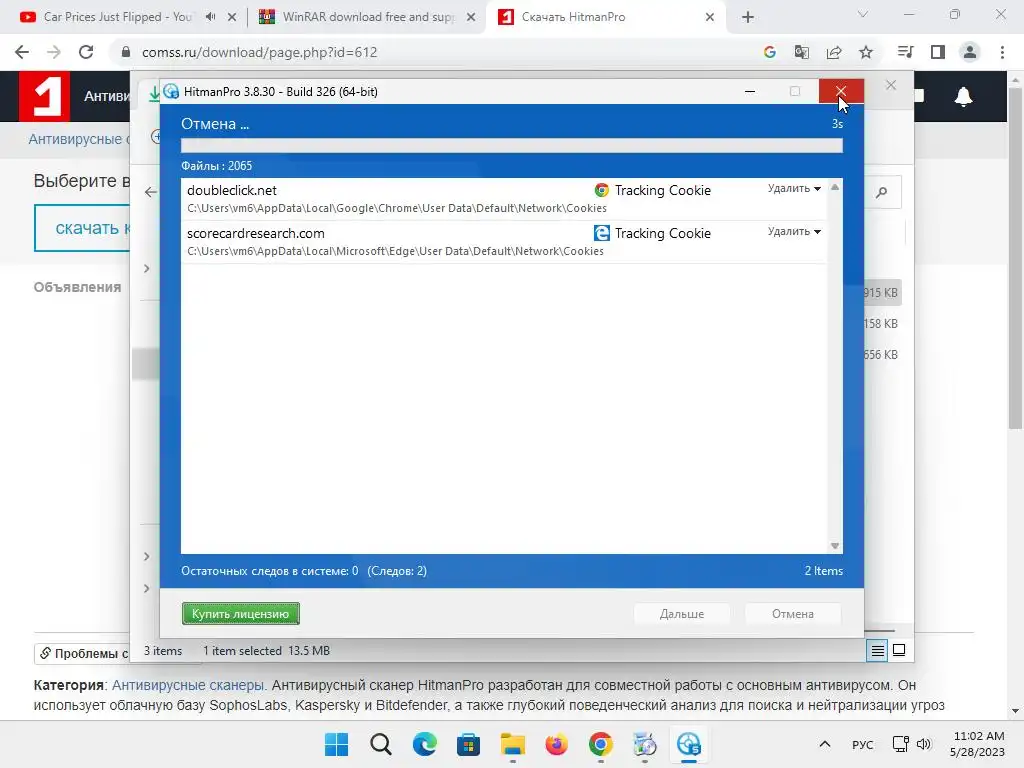Click the search magnifier in file explorer
The height and width of the screenshot is (768, 1024).
[x=882, y=192]
